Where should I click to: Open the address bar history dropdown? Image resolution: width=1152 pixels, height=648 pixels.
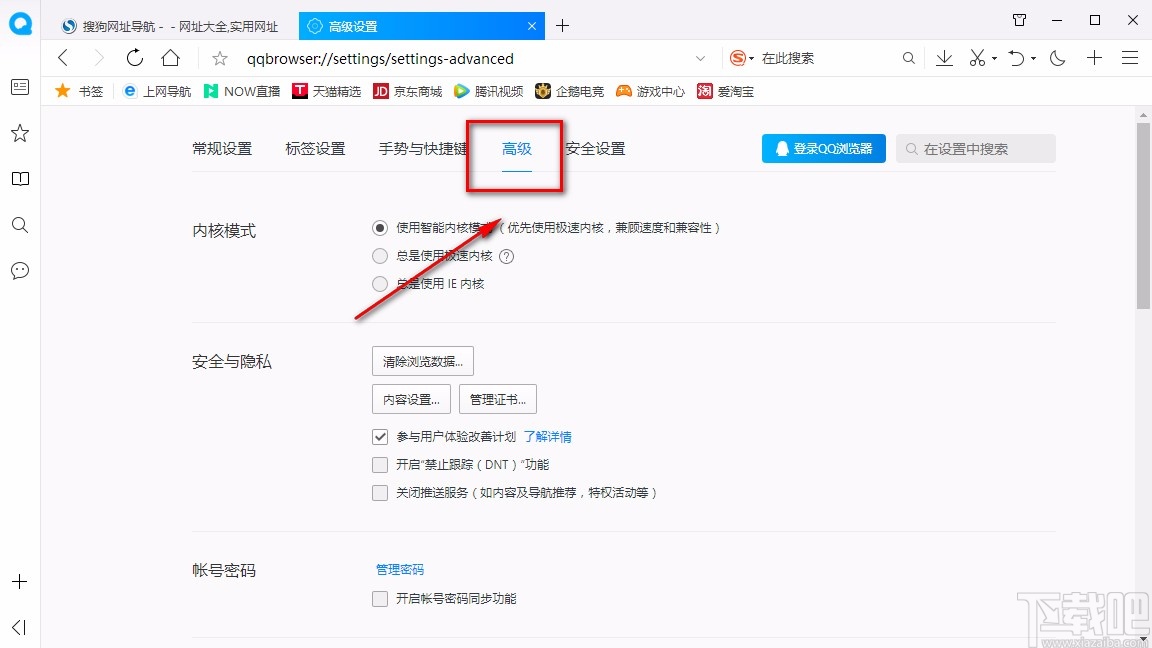click(x=700, y=58)
